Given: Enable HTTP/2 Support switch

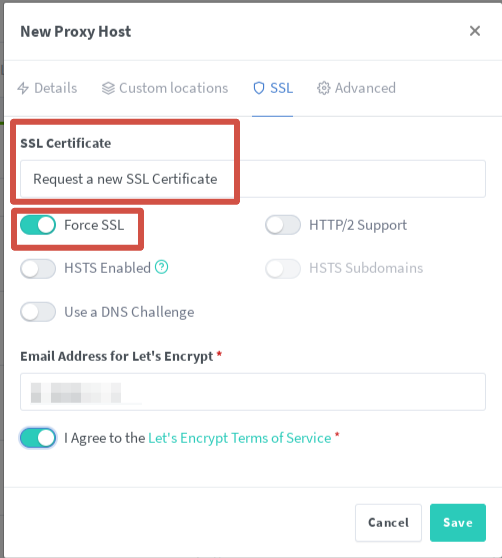Looking at the screenshot, I should [283, 225].
